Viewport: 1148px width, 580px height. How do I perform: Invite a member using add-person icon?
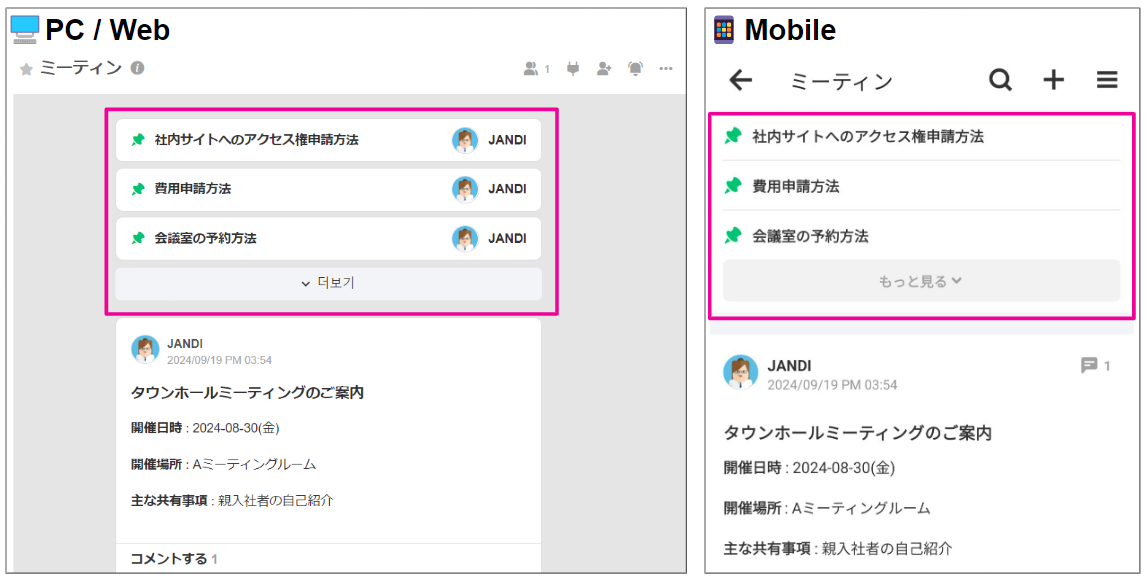tap(604, 69)
